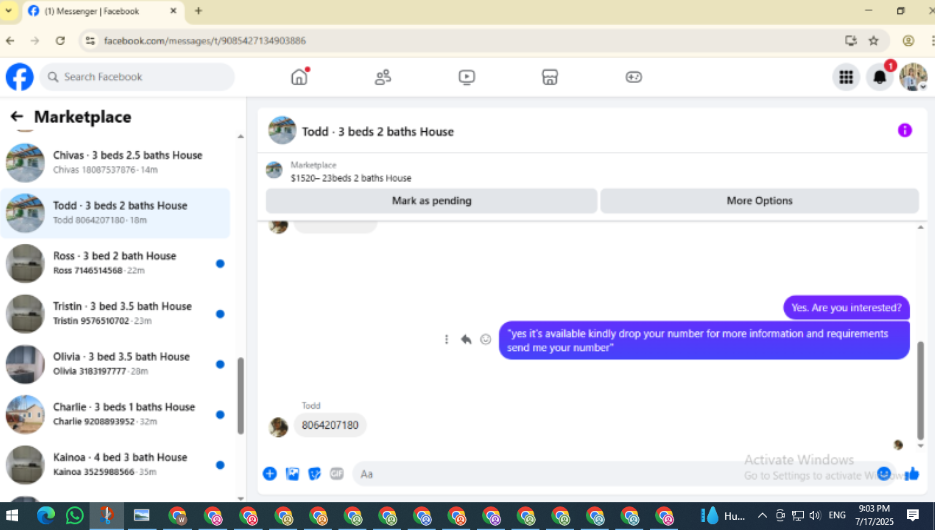Select the Messenger | Facebook tab
Screen dimensions: 935x530
coord(103,11)
